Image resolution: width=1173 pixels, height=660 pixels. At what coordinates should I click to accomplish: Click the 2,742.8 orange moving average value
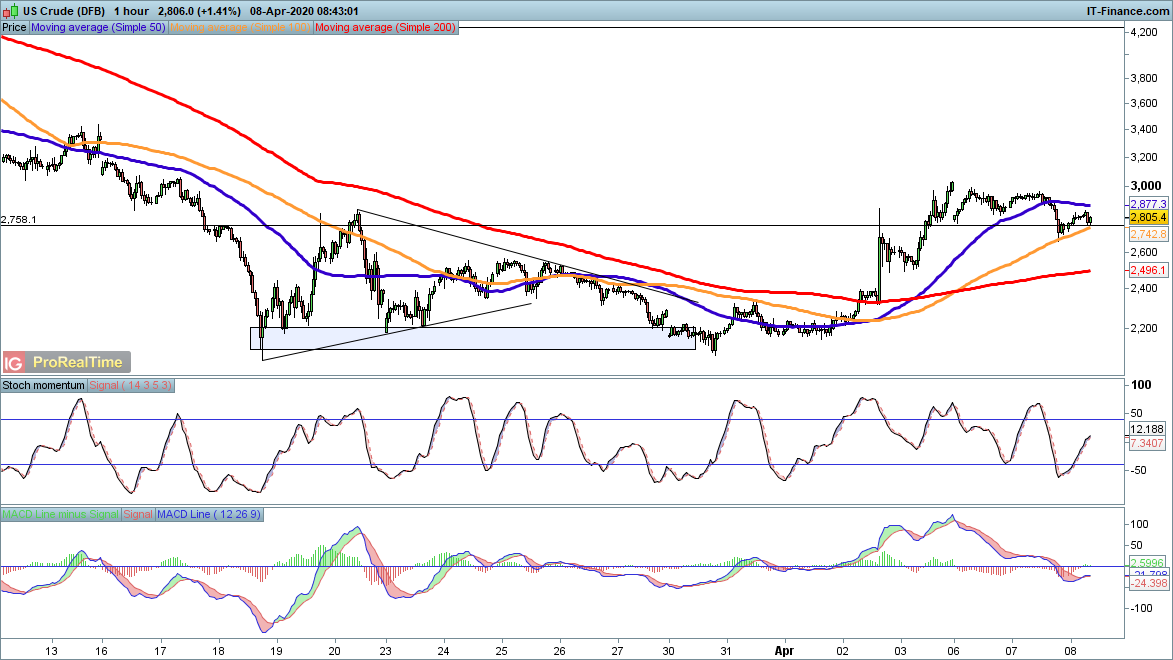[1148, 234]
